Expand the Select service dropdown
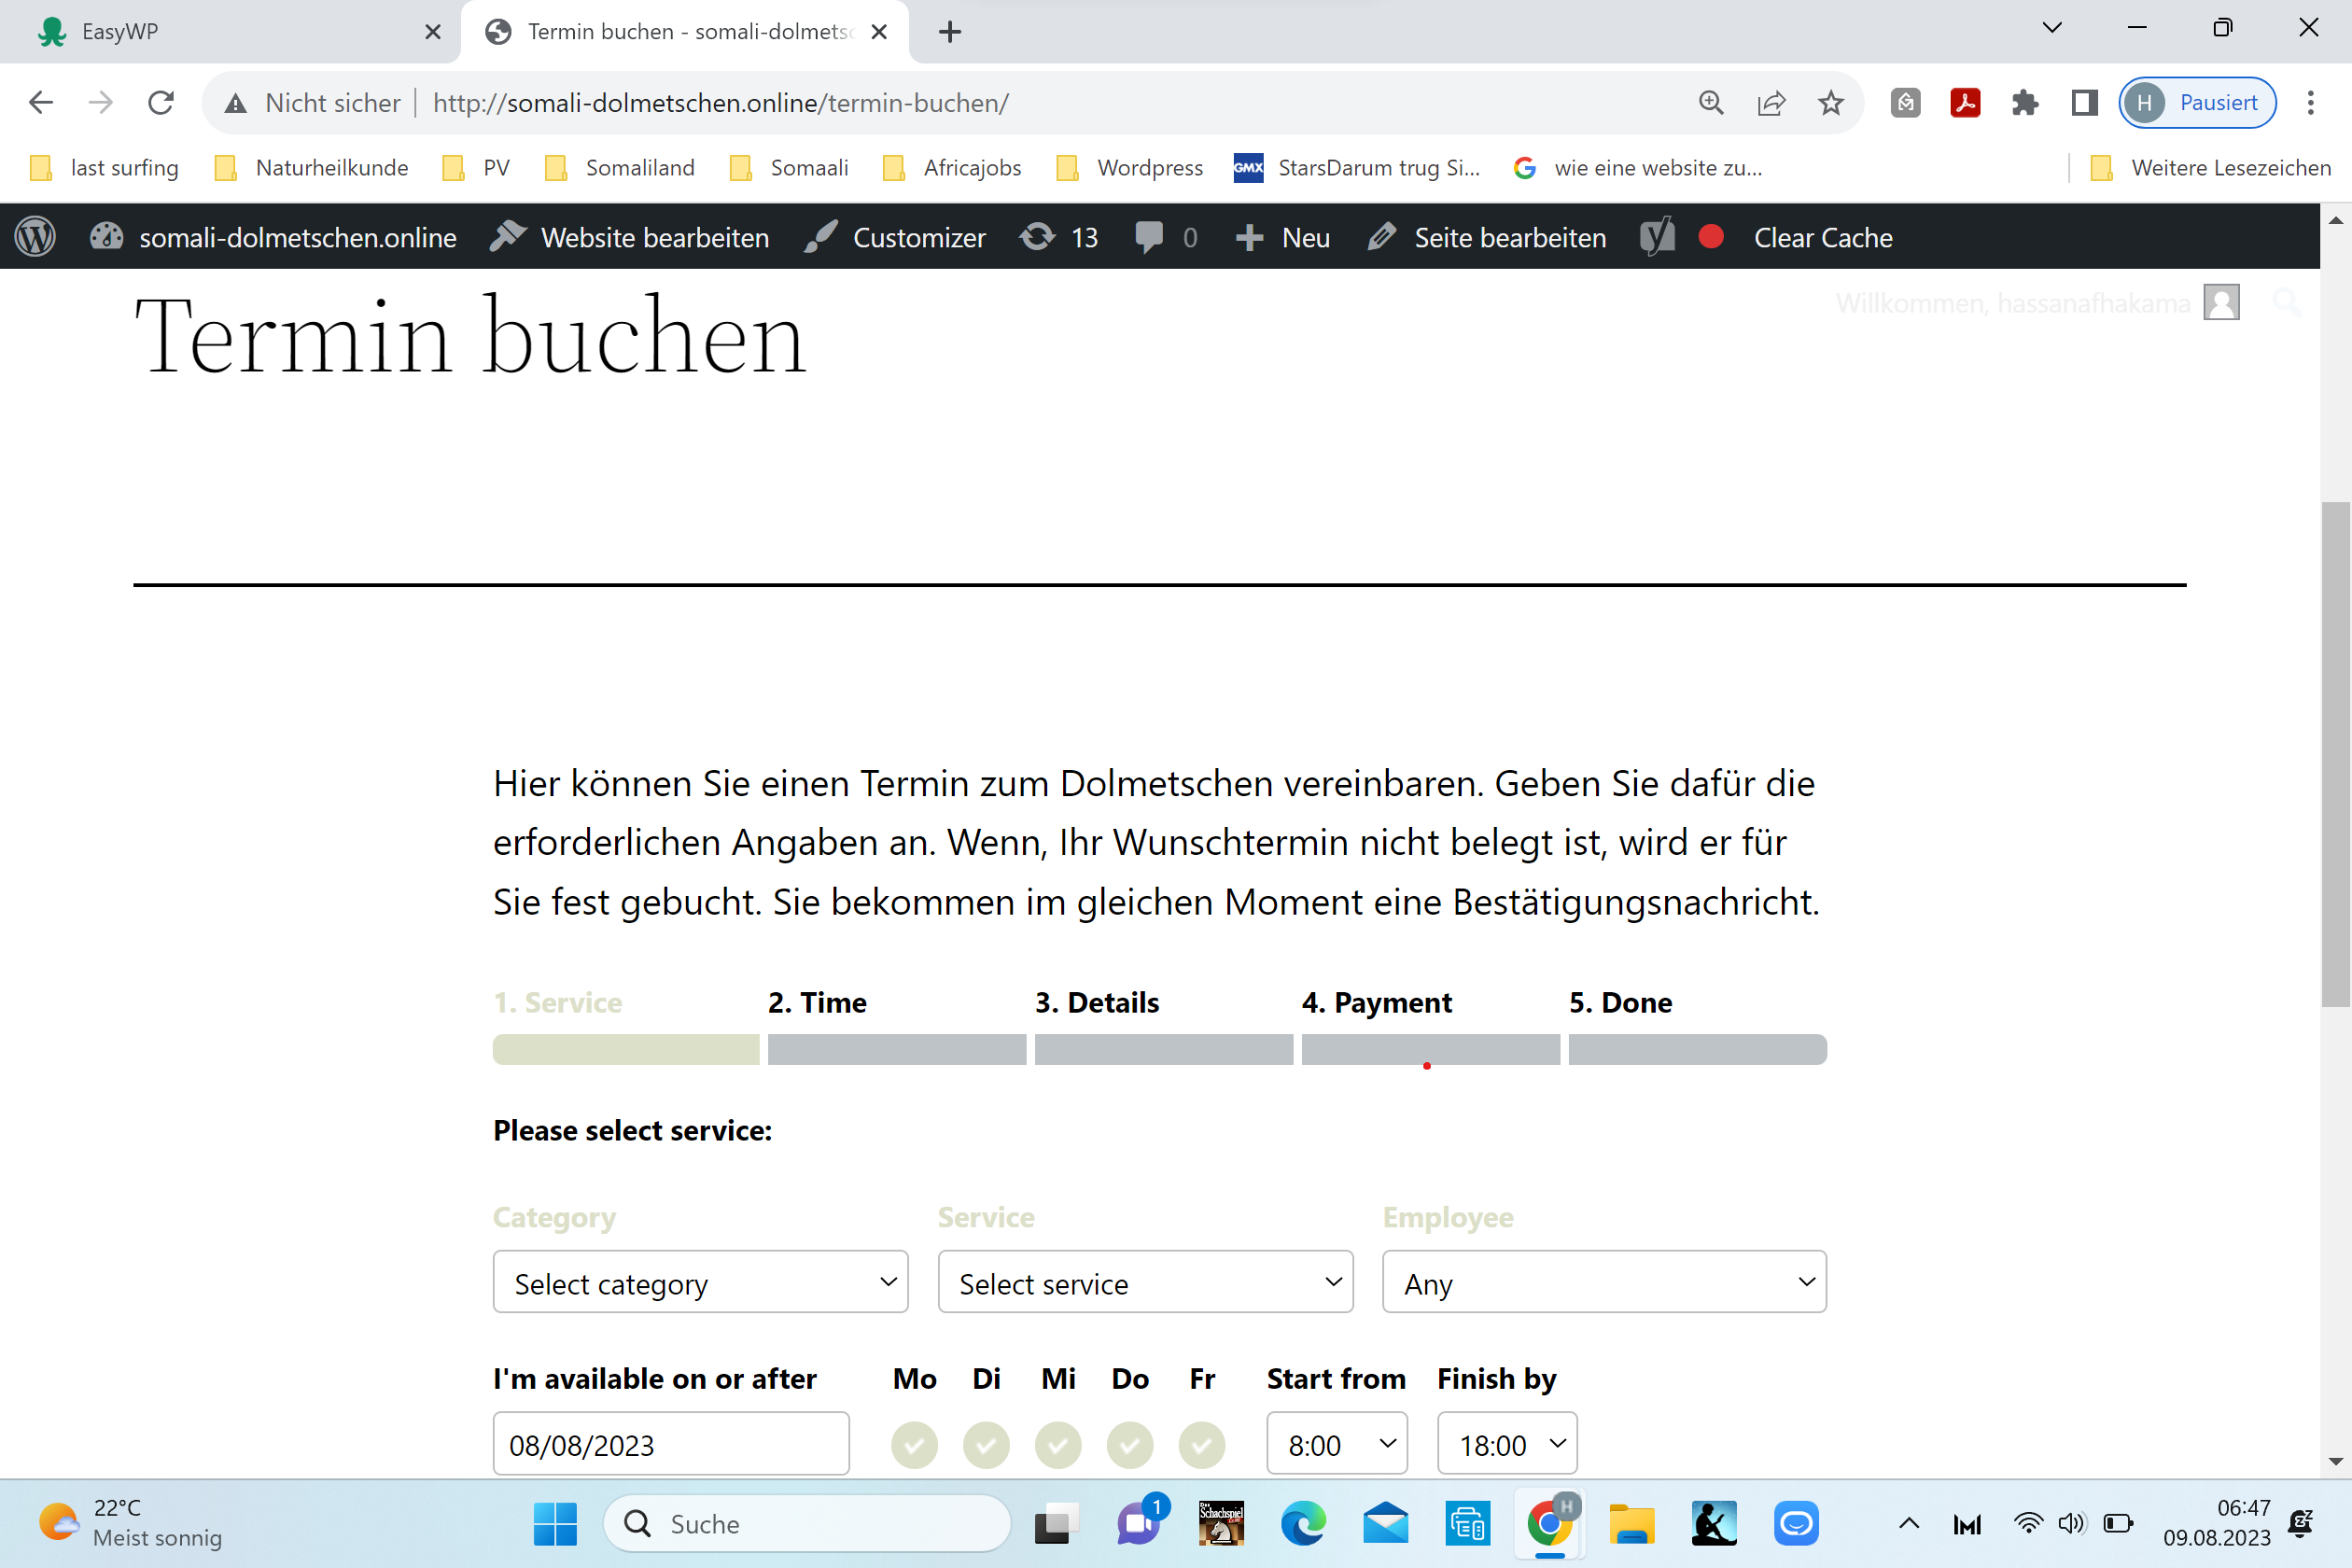 [x=1145, y=1282]
